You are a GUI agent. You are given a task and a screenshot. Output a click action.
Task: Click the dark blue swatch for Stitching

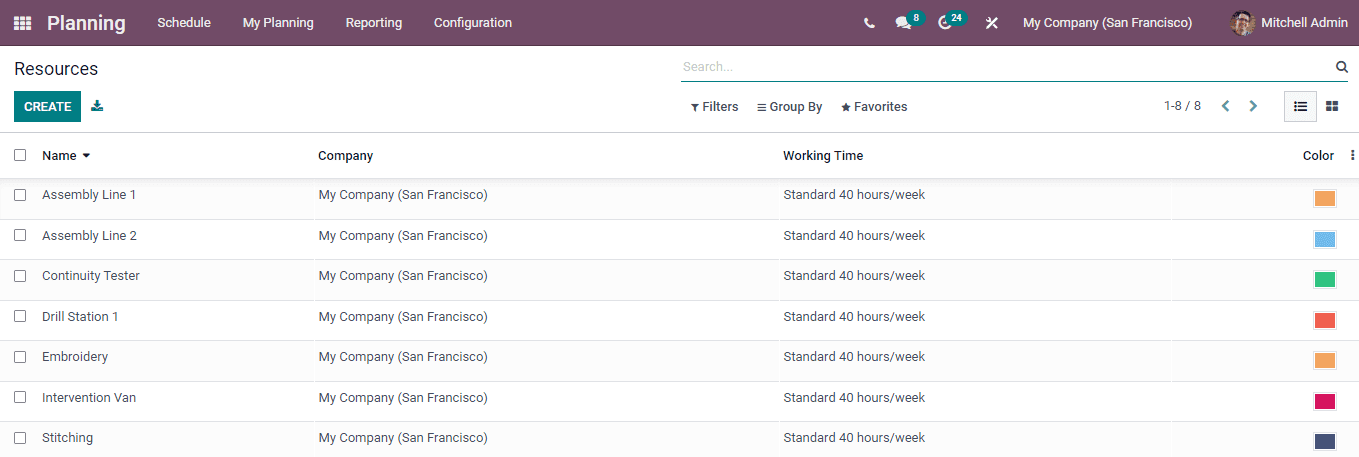coord(1325,441)
